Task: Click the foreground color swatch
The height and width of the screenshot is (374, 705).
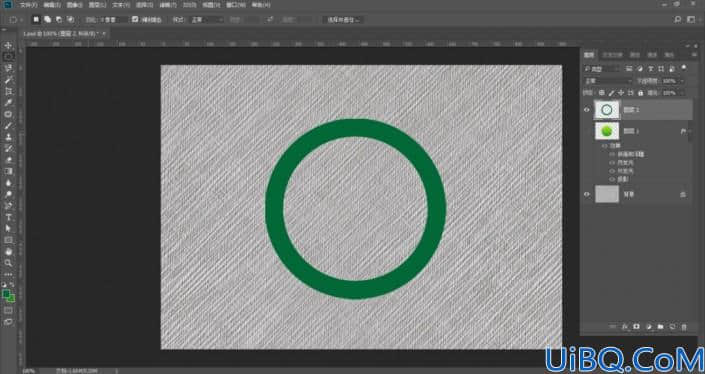Action: [6, 294]
